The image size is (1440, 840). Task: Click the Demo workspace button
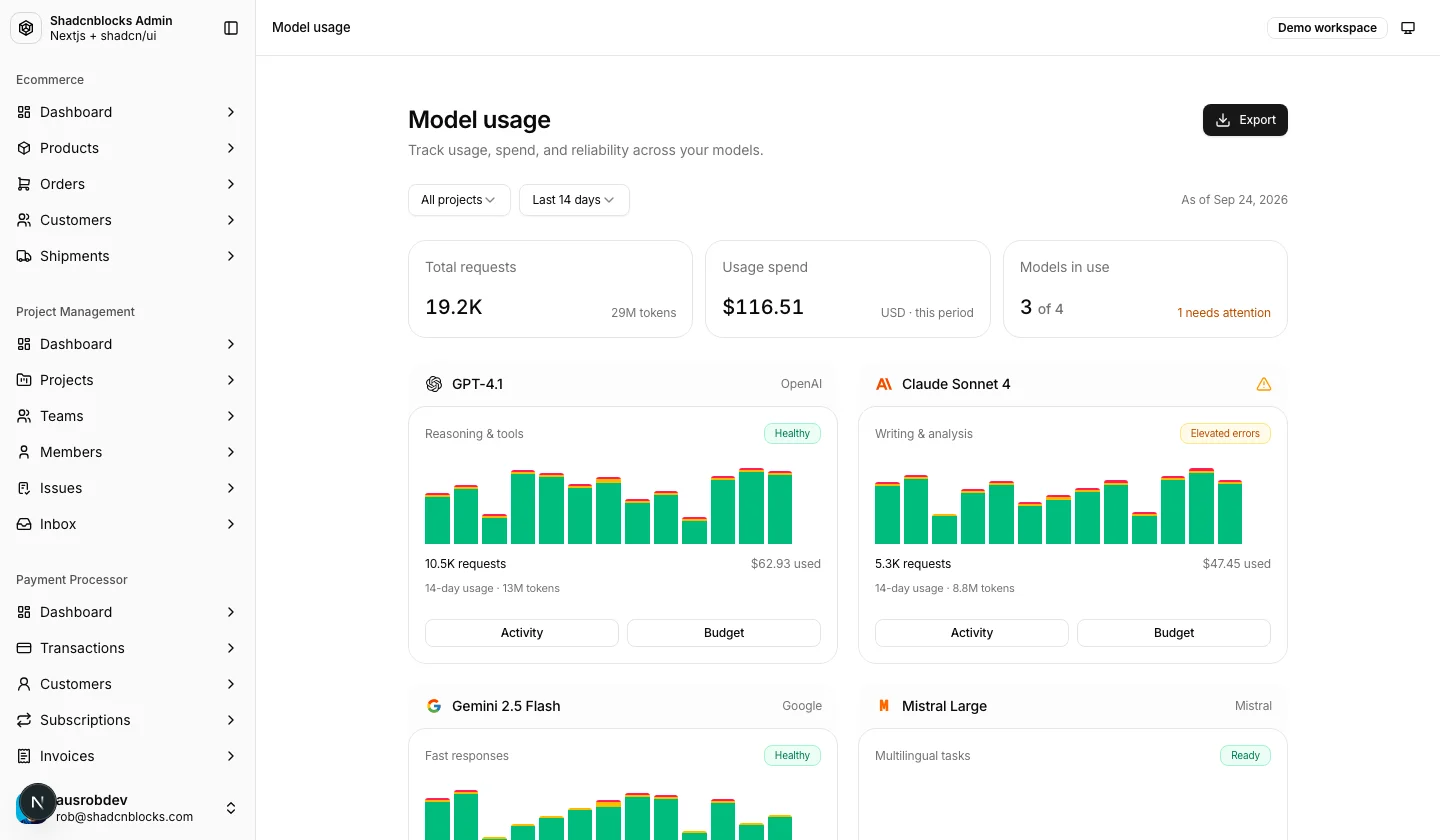[1327, 28]
